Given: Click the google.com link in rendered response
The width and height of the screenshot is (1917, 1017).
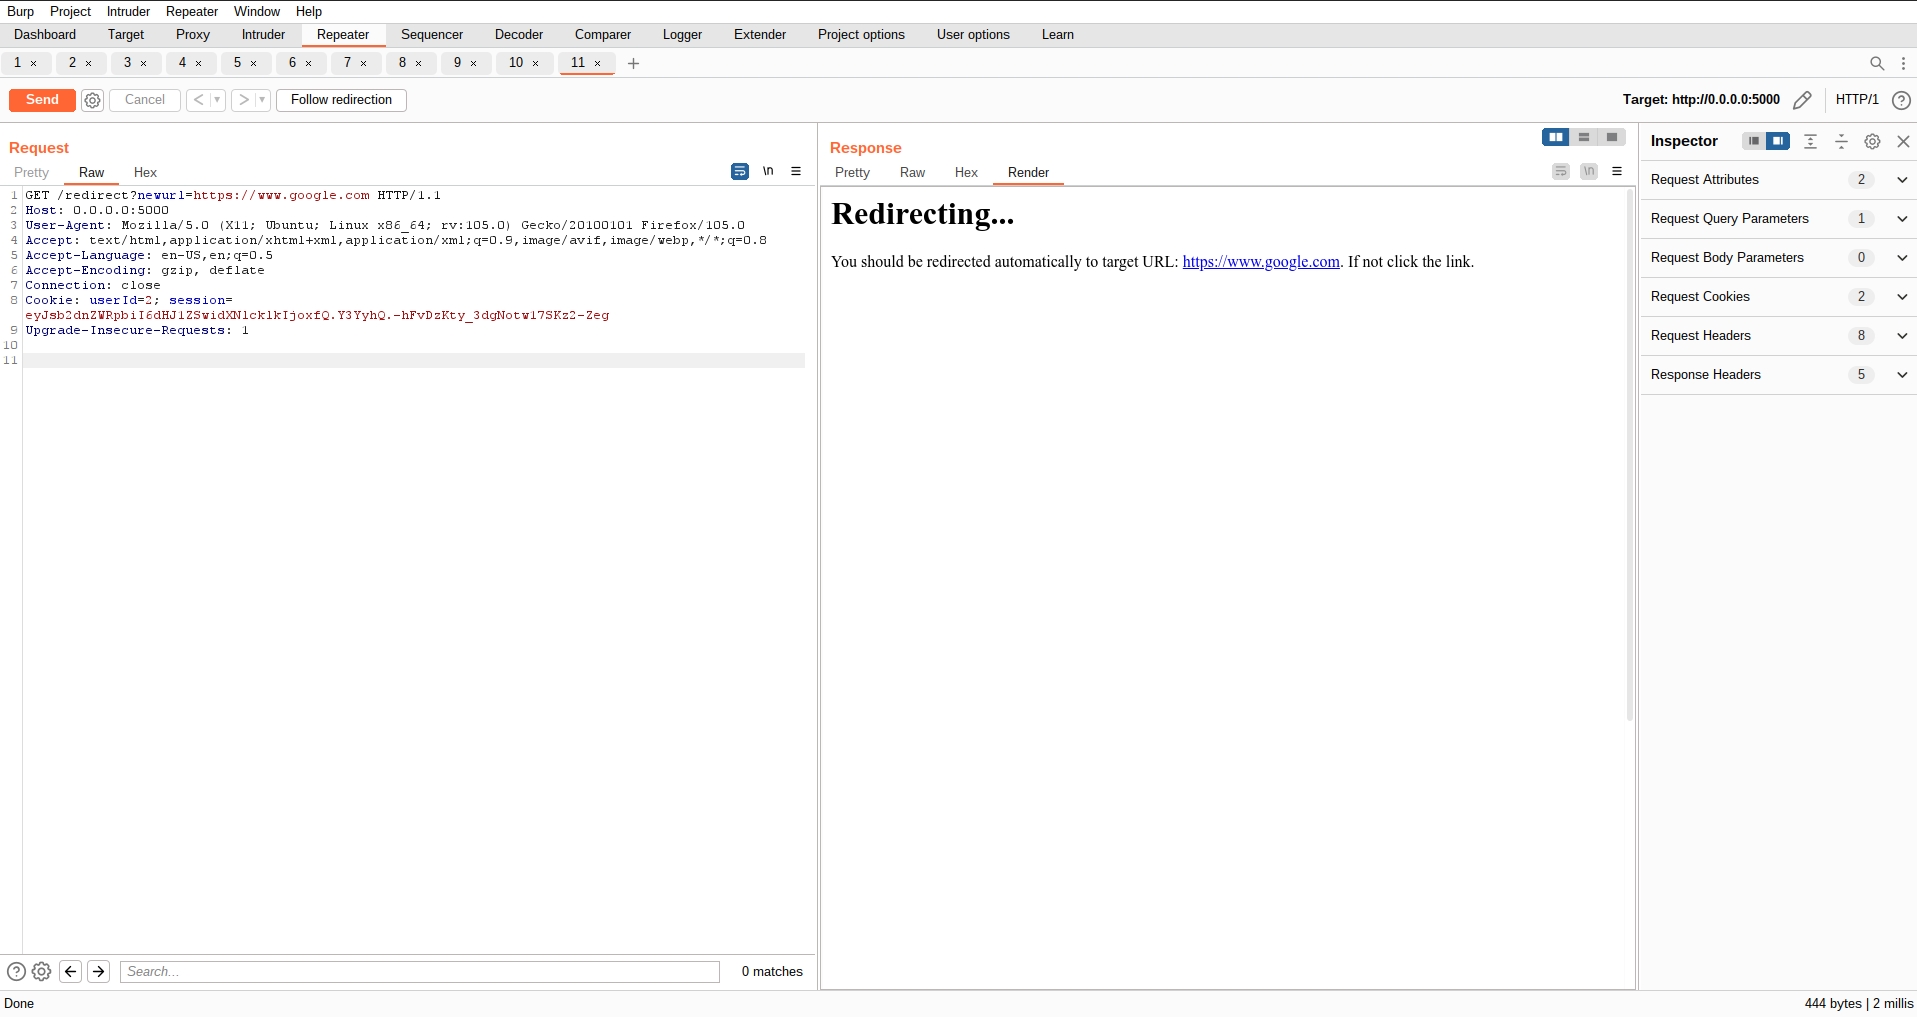Looking at the screenshot, I should click(1260, 262).
